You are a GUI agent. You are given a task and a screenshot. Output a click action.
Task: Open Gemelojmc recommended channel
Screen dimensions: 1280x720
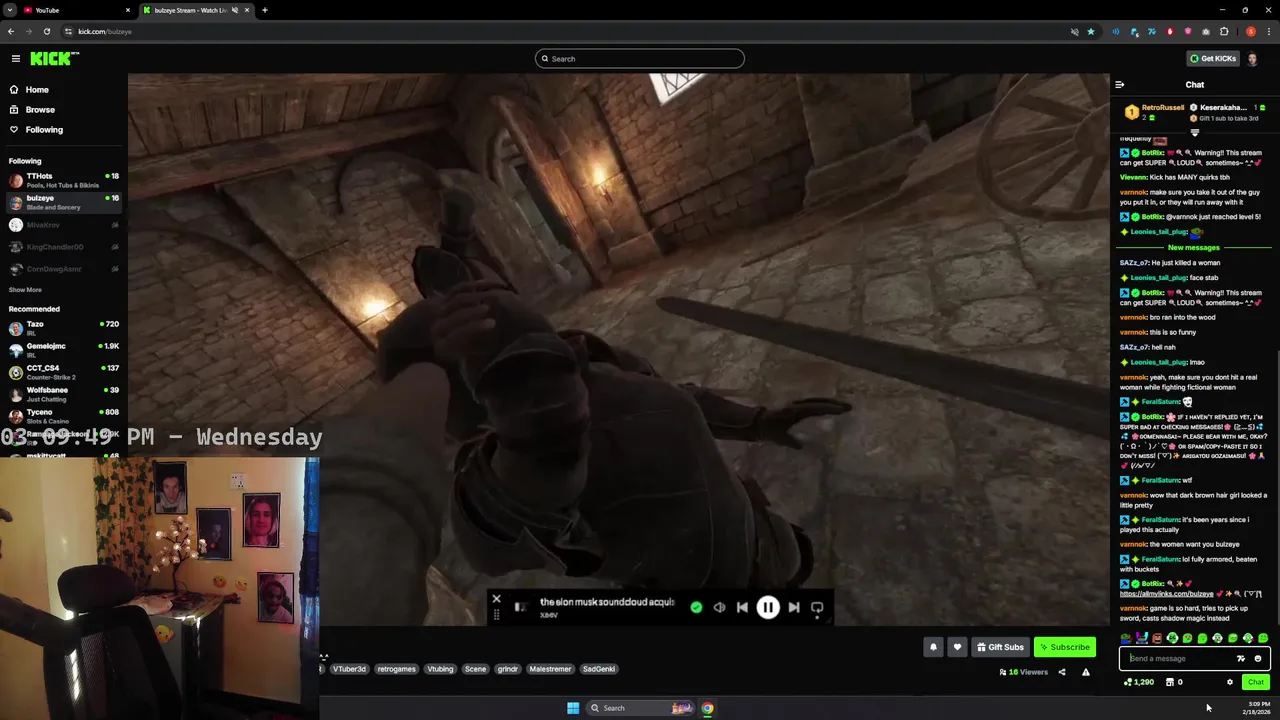(62, 350)
